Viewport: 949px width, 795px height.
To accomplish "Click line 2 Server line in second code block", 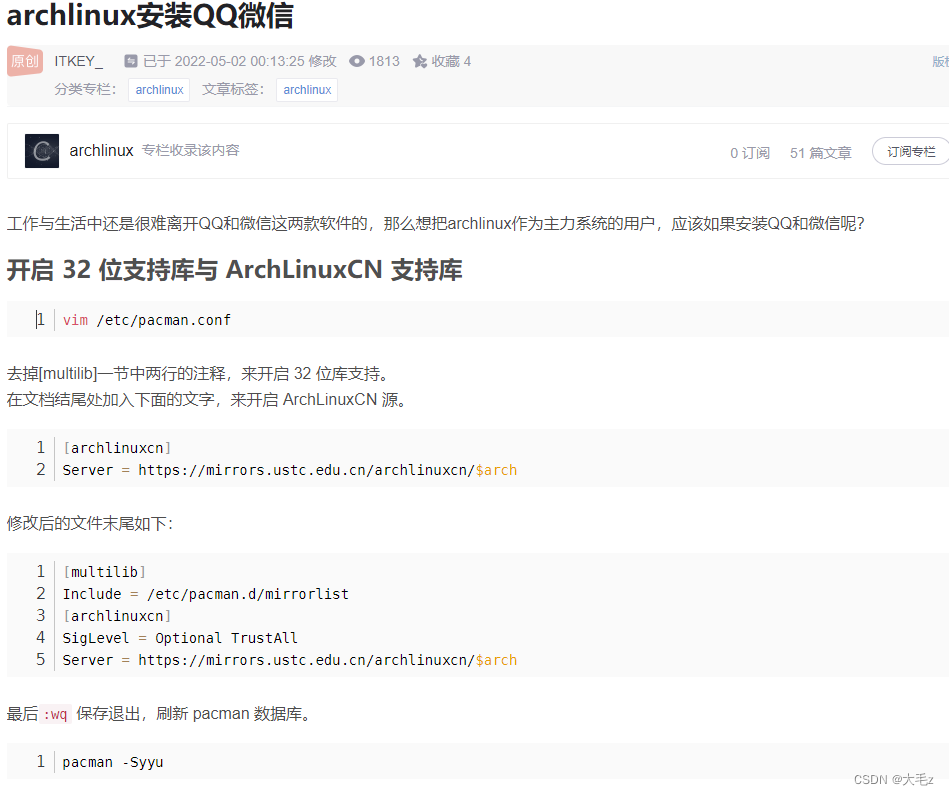I will [x=290, y=470].
